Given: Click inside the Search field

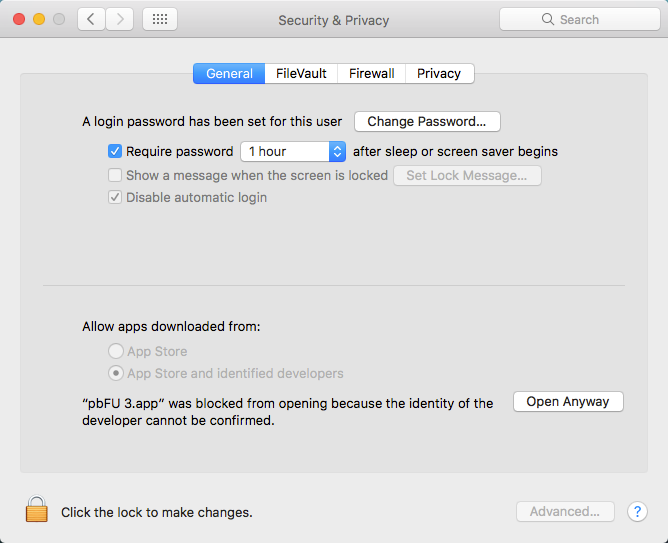Looking at the screenshot, I should pyautogui.click(x=590, y=19).
